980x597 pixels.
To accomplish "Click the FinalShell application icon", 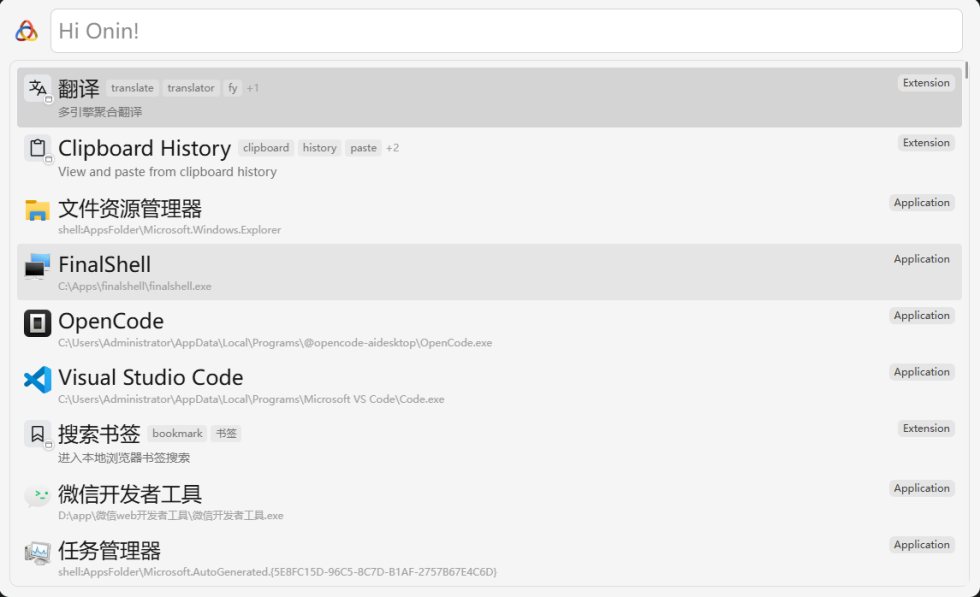I will click(38, 266).
